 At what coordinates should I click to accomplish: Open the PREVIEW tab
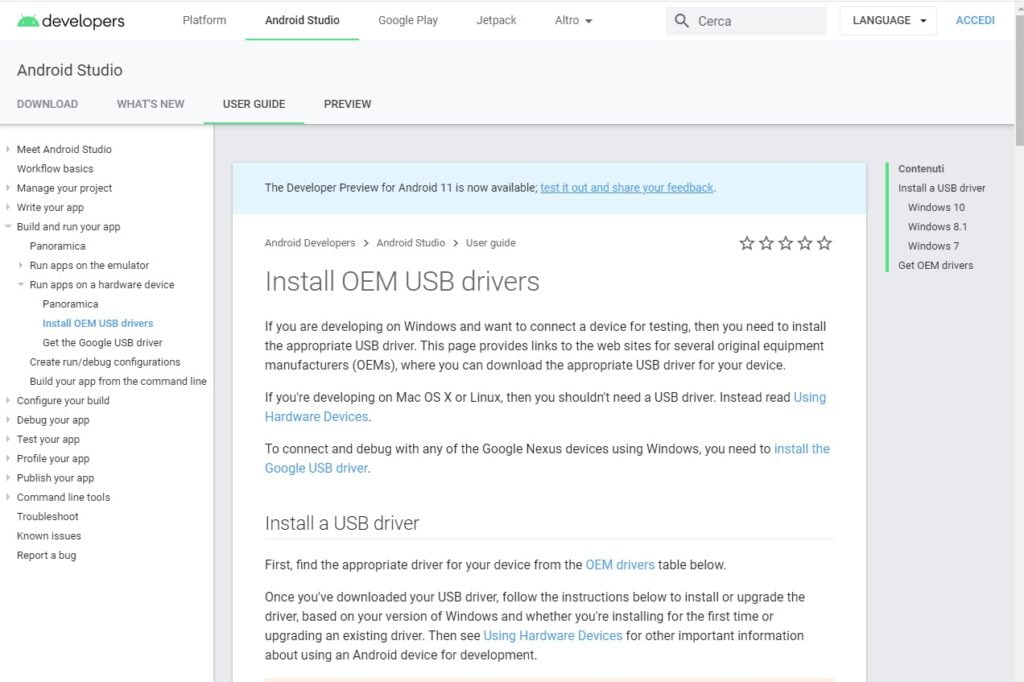pos(347,104)
